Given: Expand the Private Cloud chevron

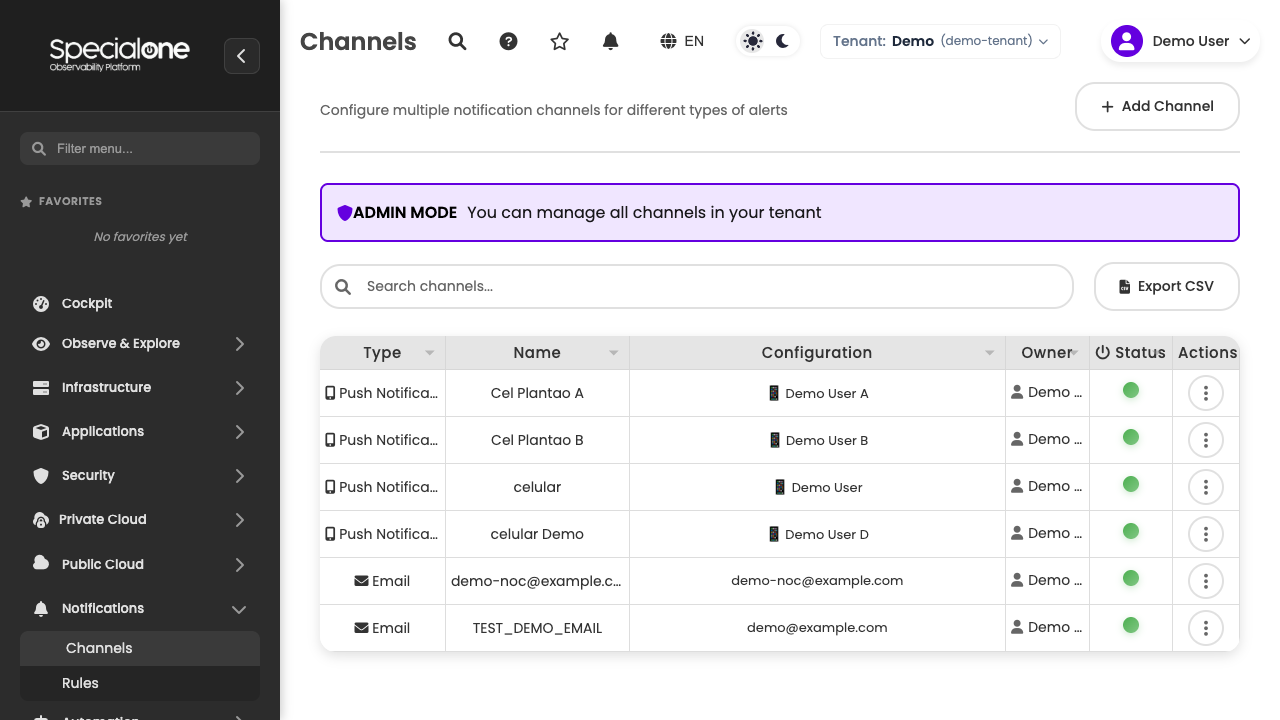Looking at the screenshot, I should [x=240, y=519].
